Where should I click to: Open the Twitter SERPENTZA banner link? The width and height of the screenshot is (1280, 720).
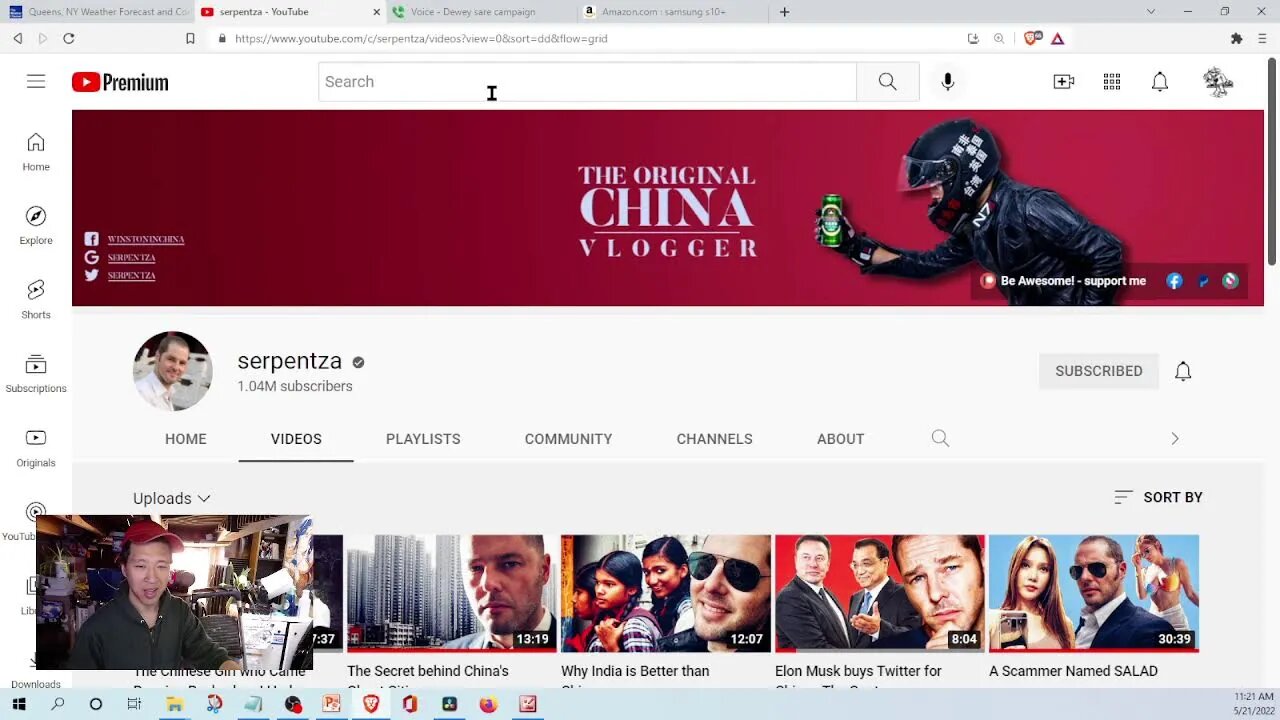point(131,275)
